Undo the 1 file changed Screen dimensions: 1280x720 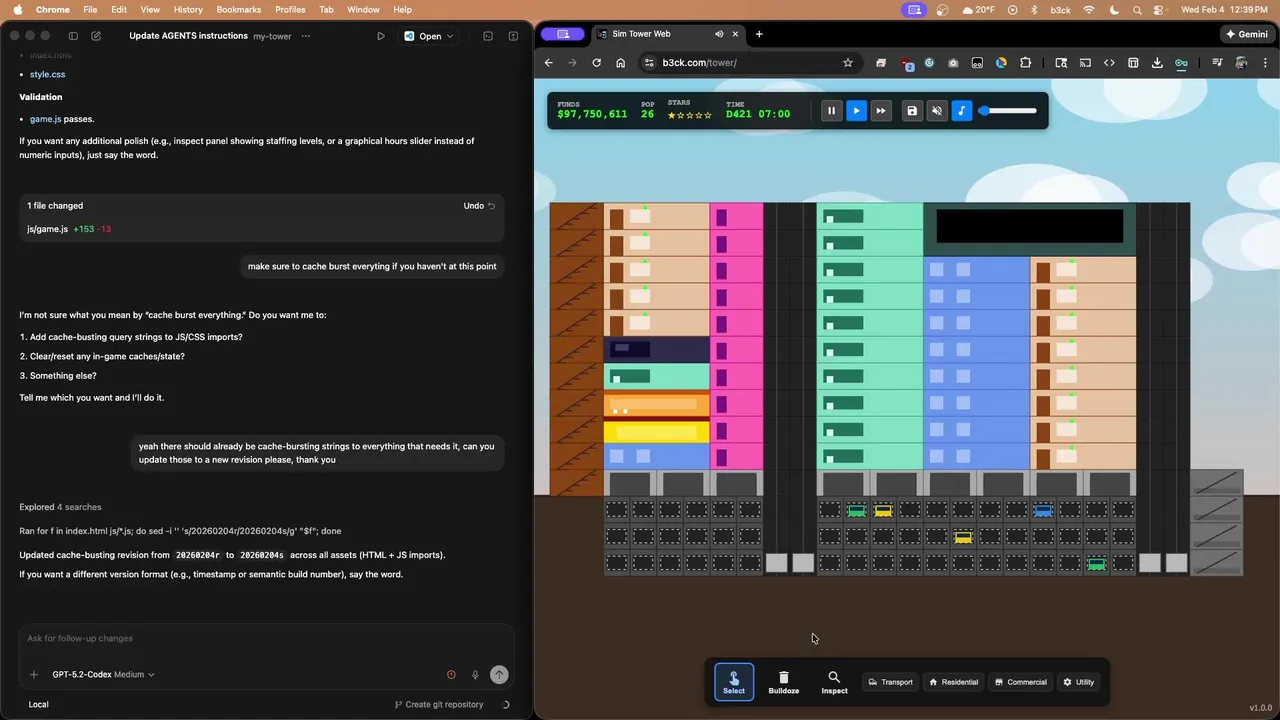479,206
